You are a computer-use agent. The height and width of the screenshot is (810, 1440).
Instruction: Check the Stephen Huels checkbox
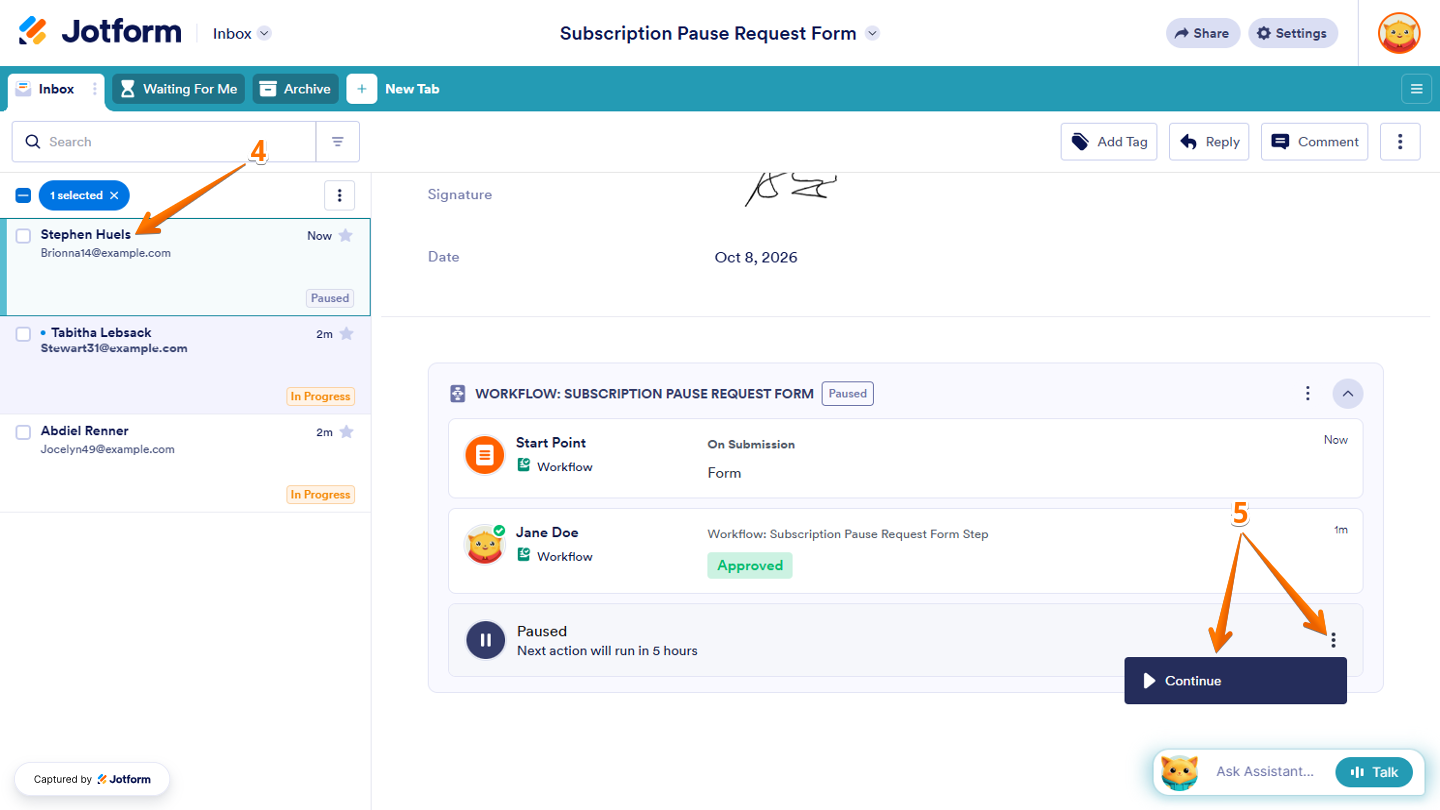(23, 236)
